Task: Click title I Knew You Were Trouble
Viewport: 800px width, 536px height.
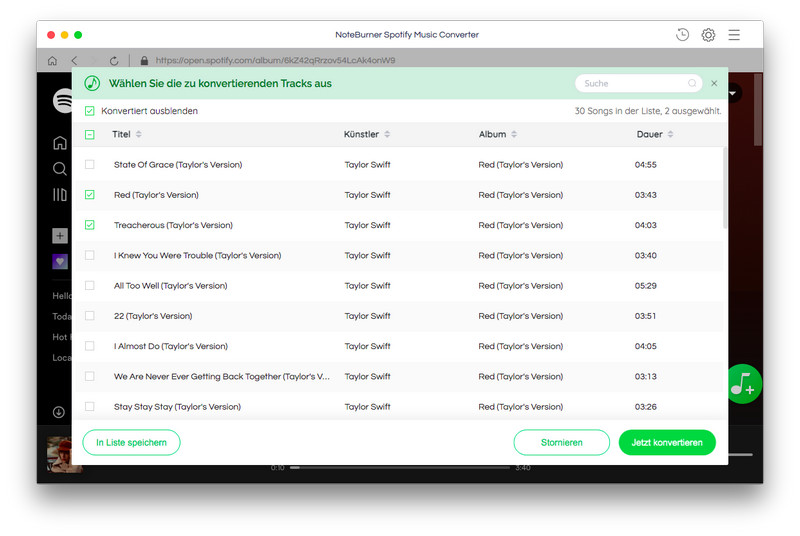Action: tap(197, 255)
